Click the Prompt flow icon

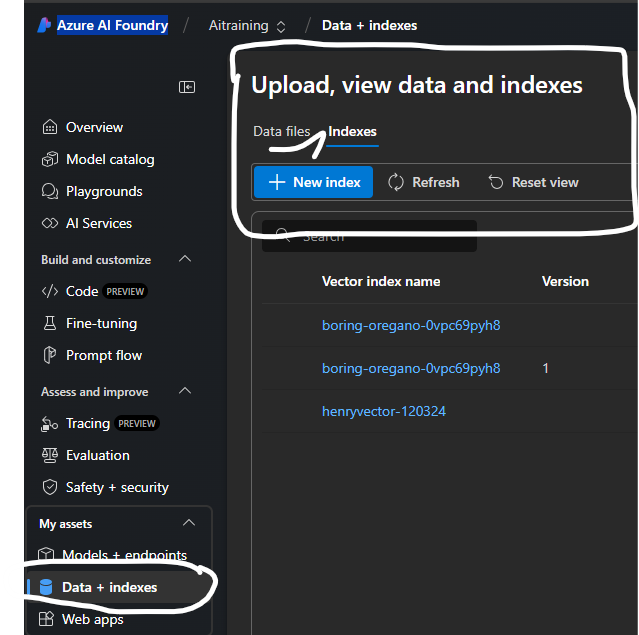point(50,355)
